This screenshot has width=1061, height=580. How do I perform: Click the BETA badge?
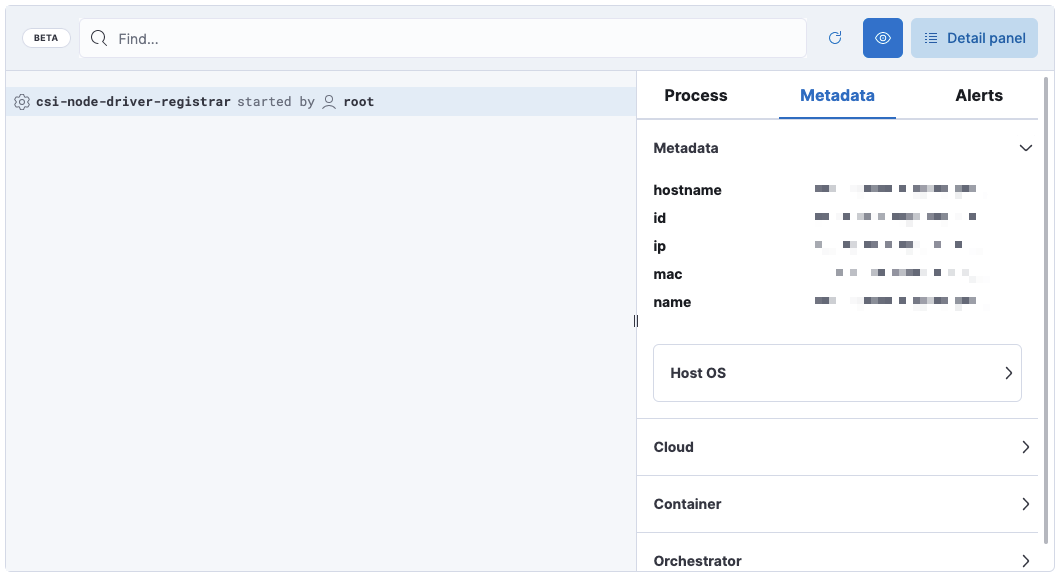tap(46, 37)
